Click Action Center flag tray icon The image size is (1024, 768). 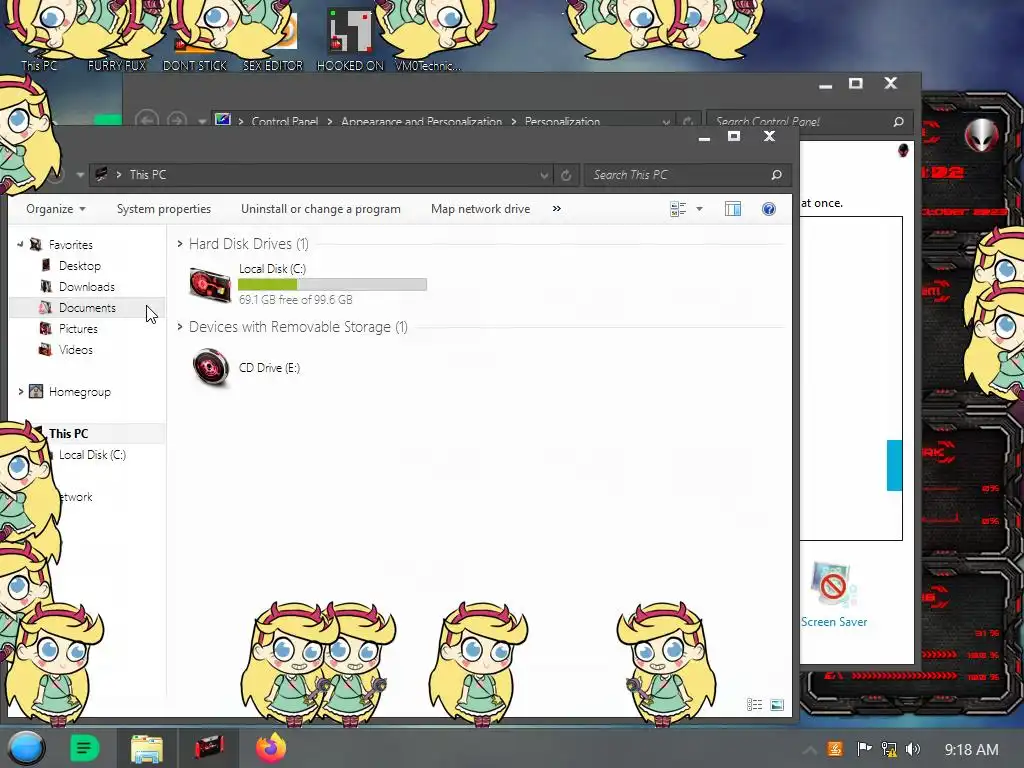tap(864, 749)
